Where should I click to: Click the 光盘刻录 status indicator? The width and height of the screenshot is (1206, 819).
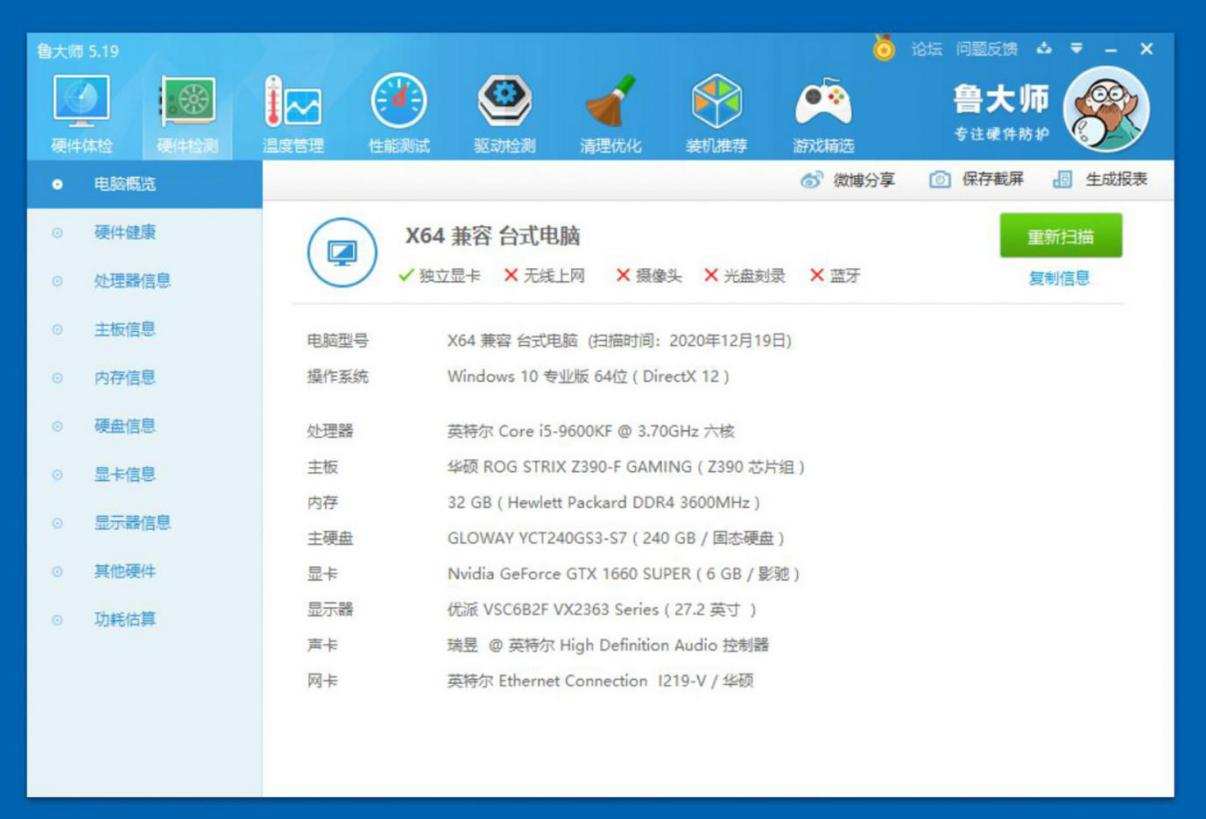[x=745, y=276]
